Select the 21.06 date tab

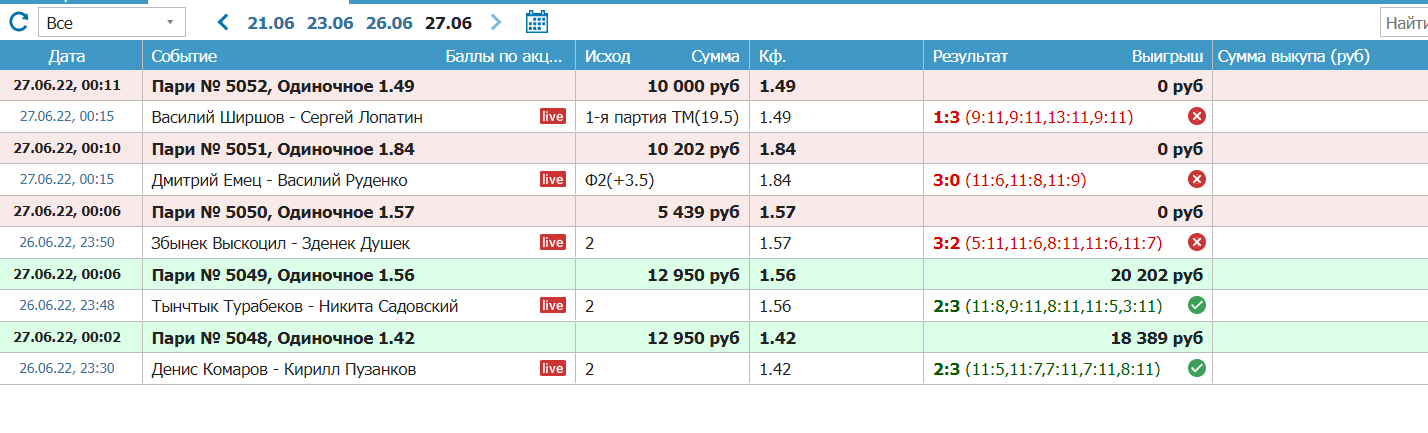tap(270, 23)
